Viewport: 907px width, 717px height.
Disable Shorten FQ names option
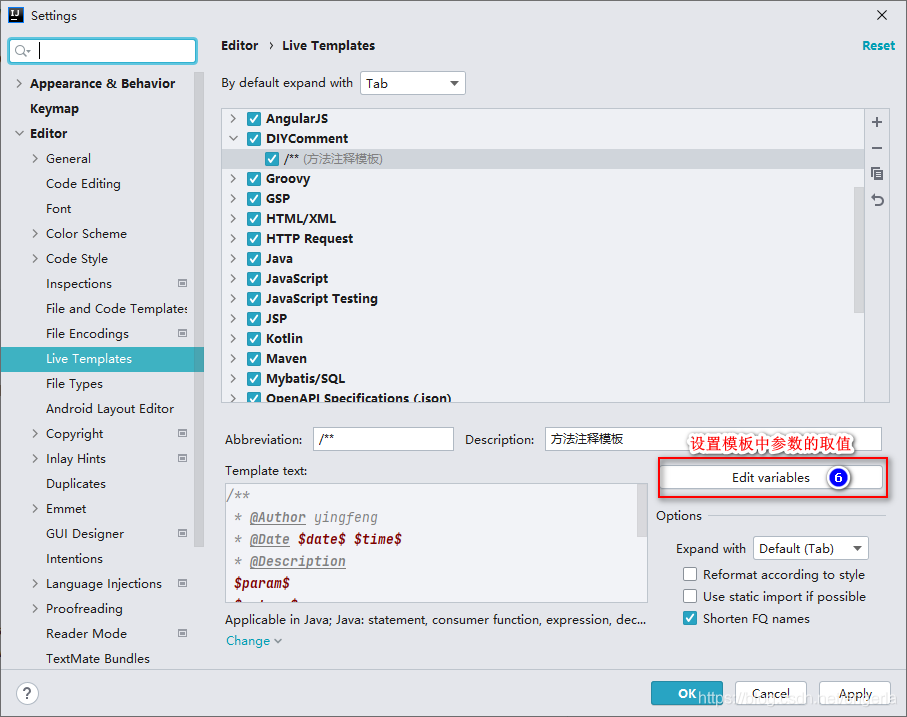pyautogui.click(x=690, y=618)
